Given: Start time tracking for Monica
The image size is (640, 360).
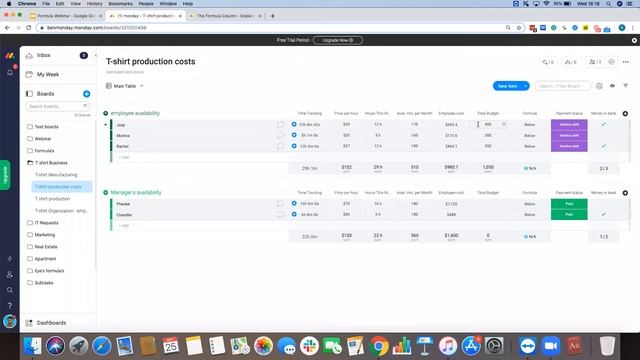Looking at the screenshot, I should (294, 135).
